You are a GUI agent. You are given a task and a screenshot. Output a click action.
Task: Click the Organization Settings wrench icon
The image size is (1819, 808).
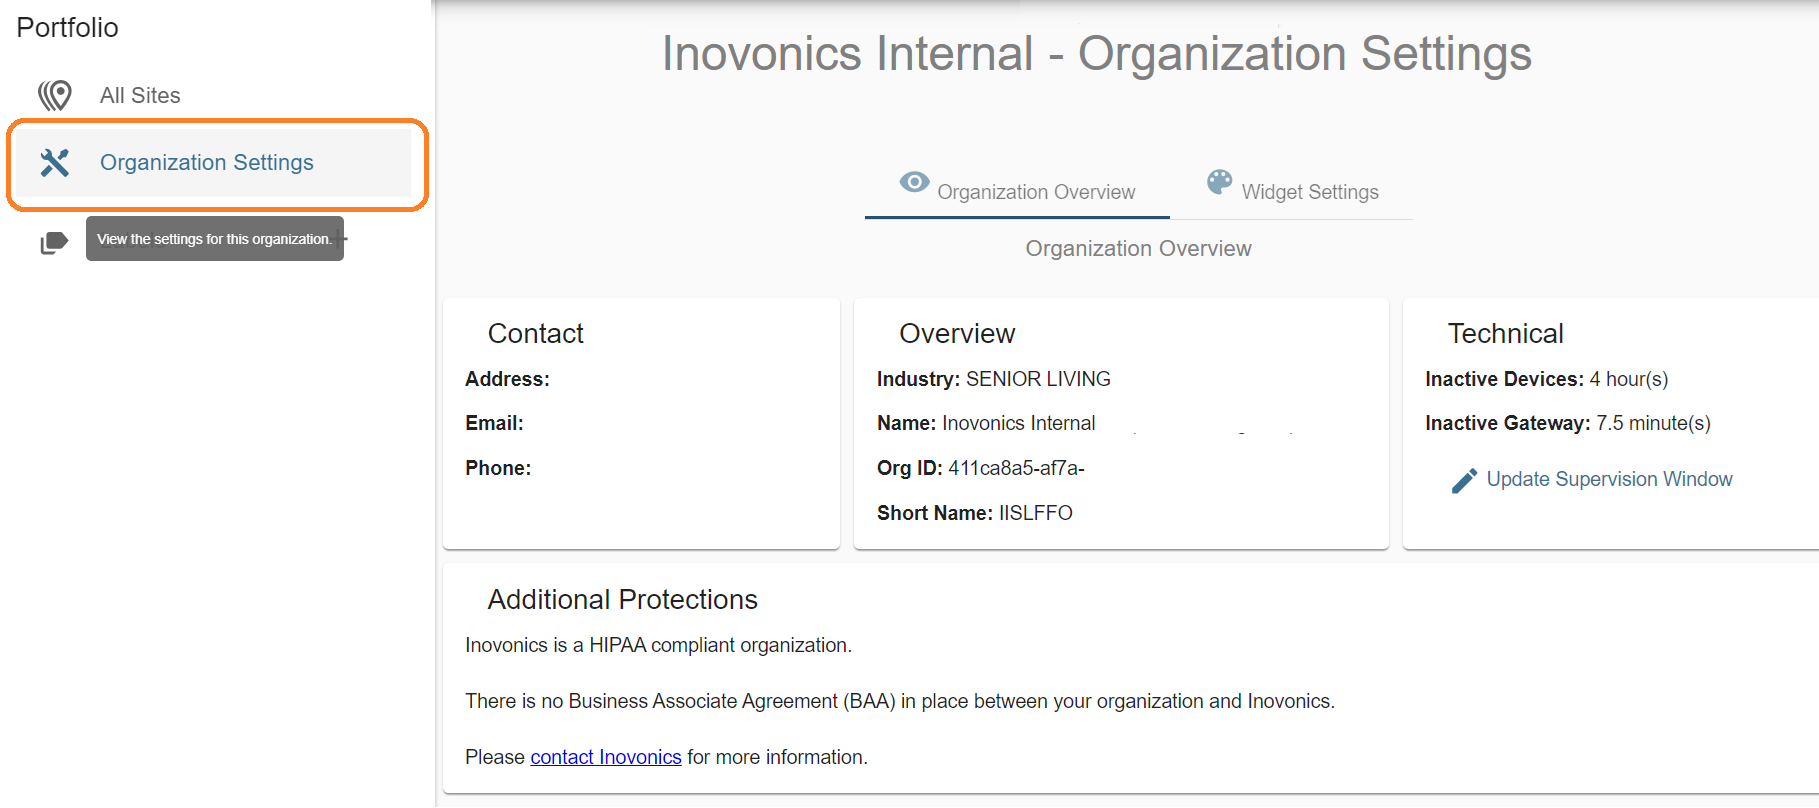coord(55,162)
